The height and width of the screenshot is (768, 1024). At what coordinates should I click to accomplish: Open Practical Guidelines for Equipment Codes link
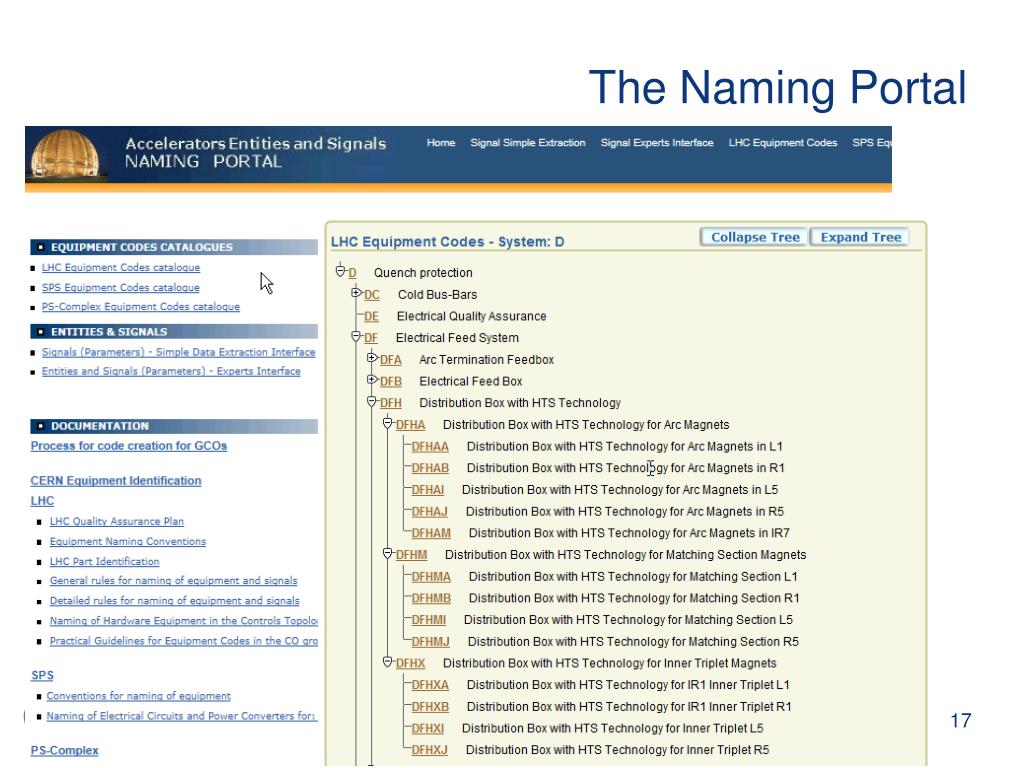(184, 641)
